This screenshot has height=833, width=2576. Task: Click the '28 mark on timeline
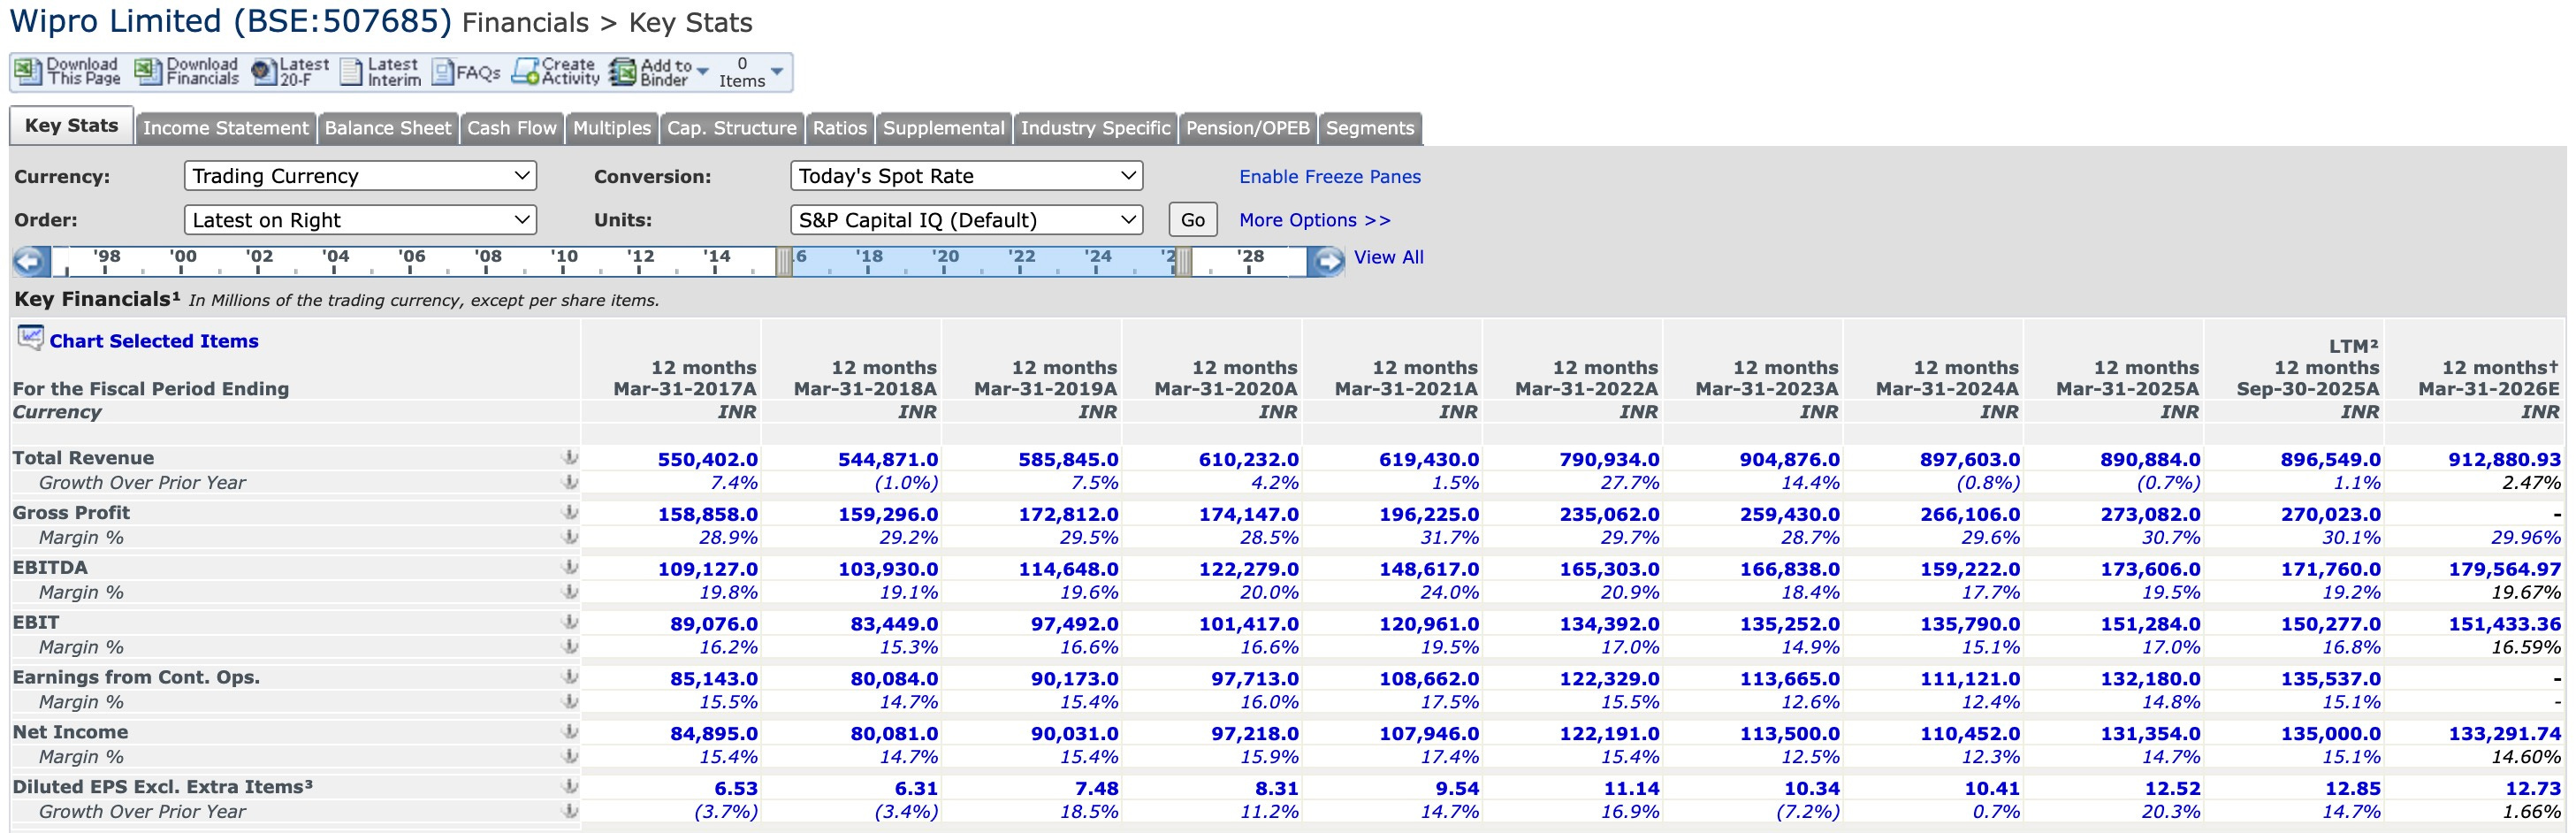coord(1250,257)
